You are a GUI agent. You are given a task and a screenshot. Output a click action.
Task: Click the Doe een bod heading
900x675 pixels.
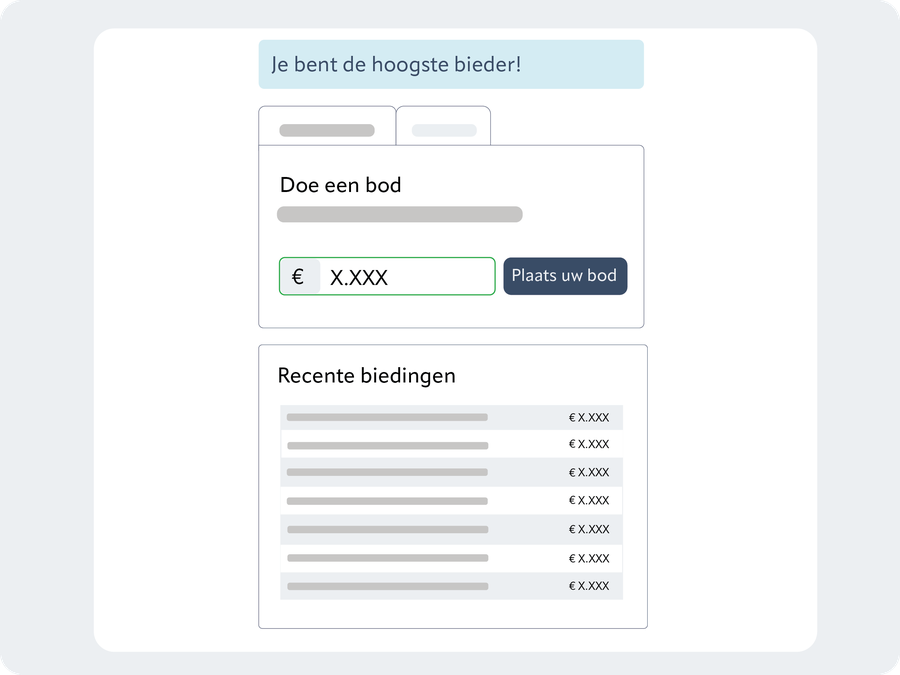point(340,185)
